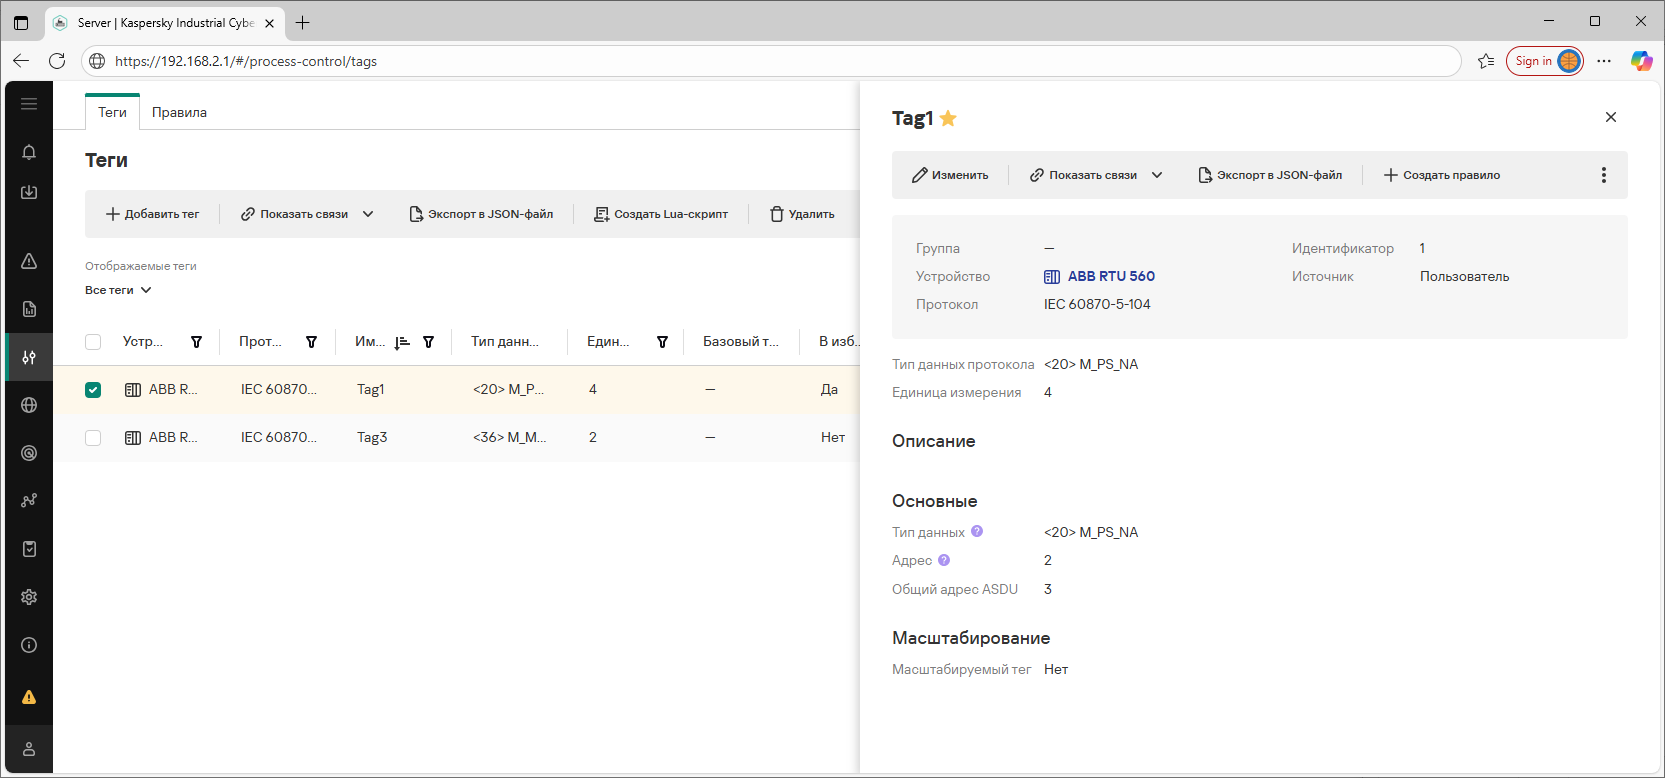Open the ABB RTU 560 device link
The image size is (1665, 778).
click(1110, 276)
